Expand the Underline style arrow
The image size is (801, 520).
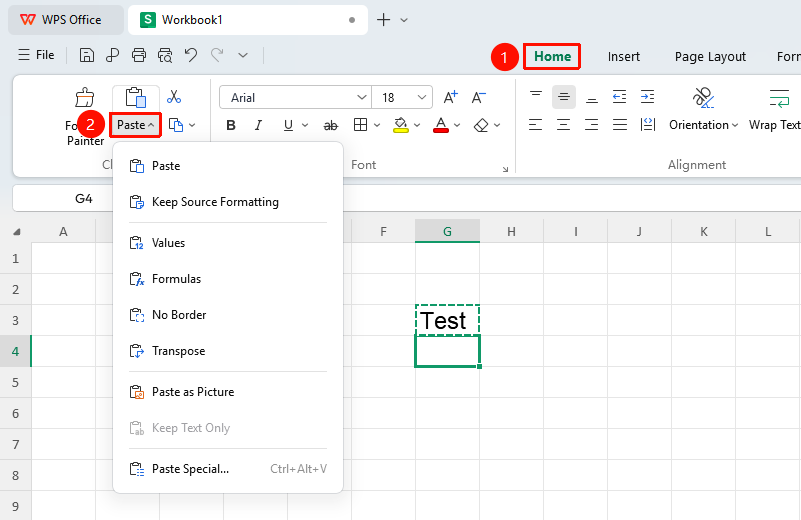coord(305,125)
